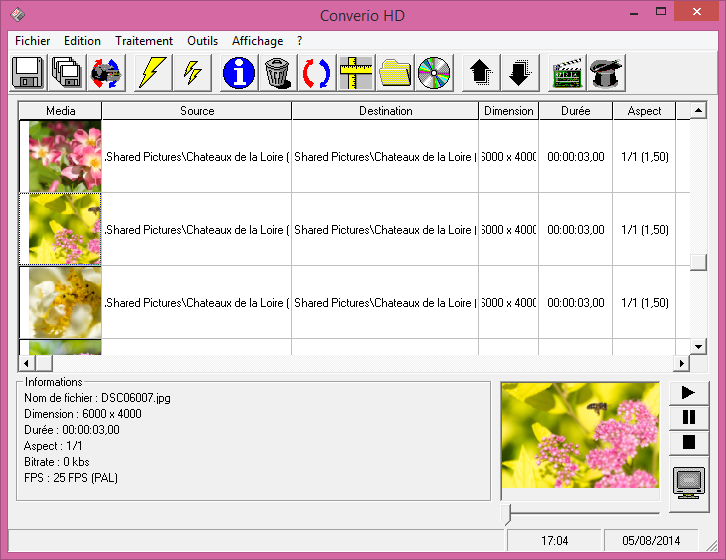This screenshot has height=560, width=726.
Task: Pause the preview playback
Action: tap(688, 417)
